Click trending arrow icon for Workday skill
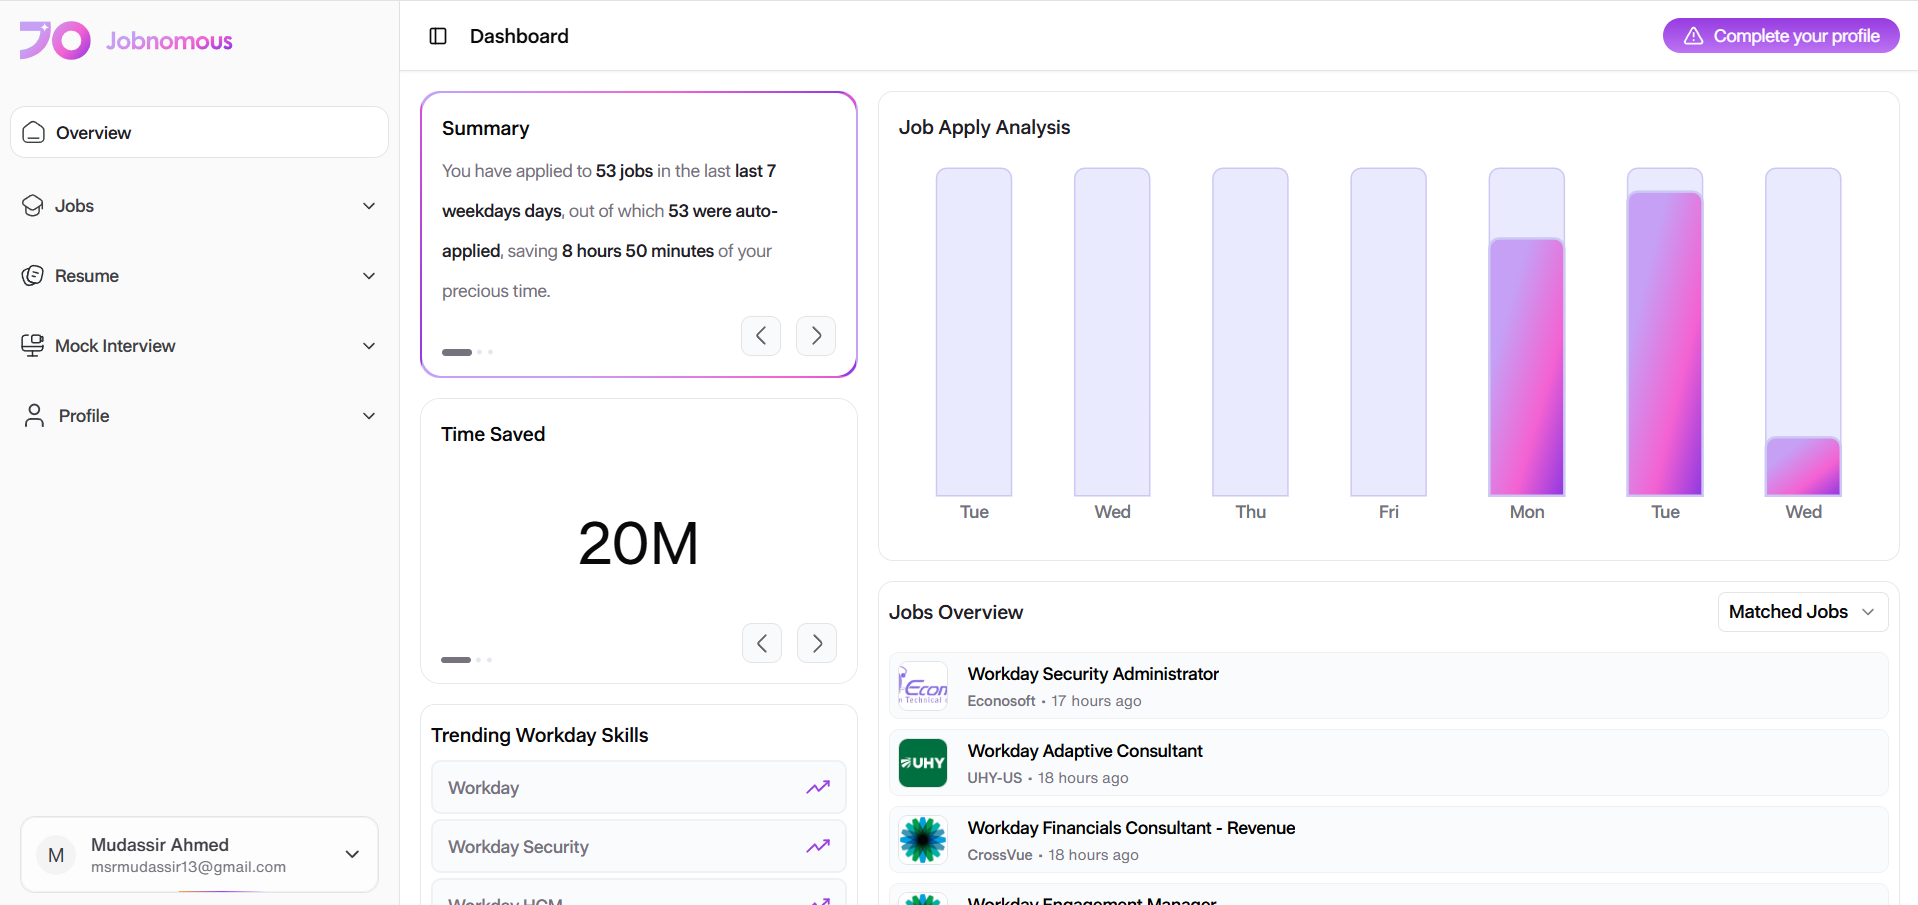Screen dimensions: 1918x905 (818, 788)
